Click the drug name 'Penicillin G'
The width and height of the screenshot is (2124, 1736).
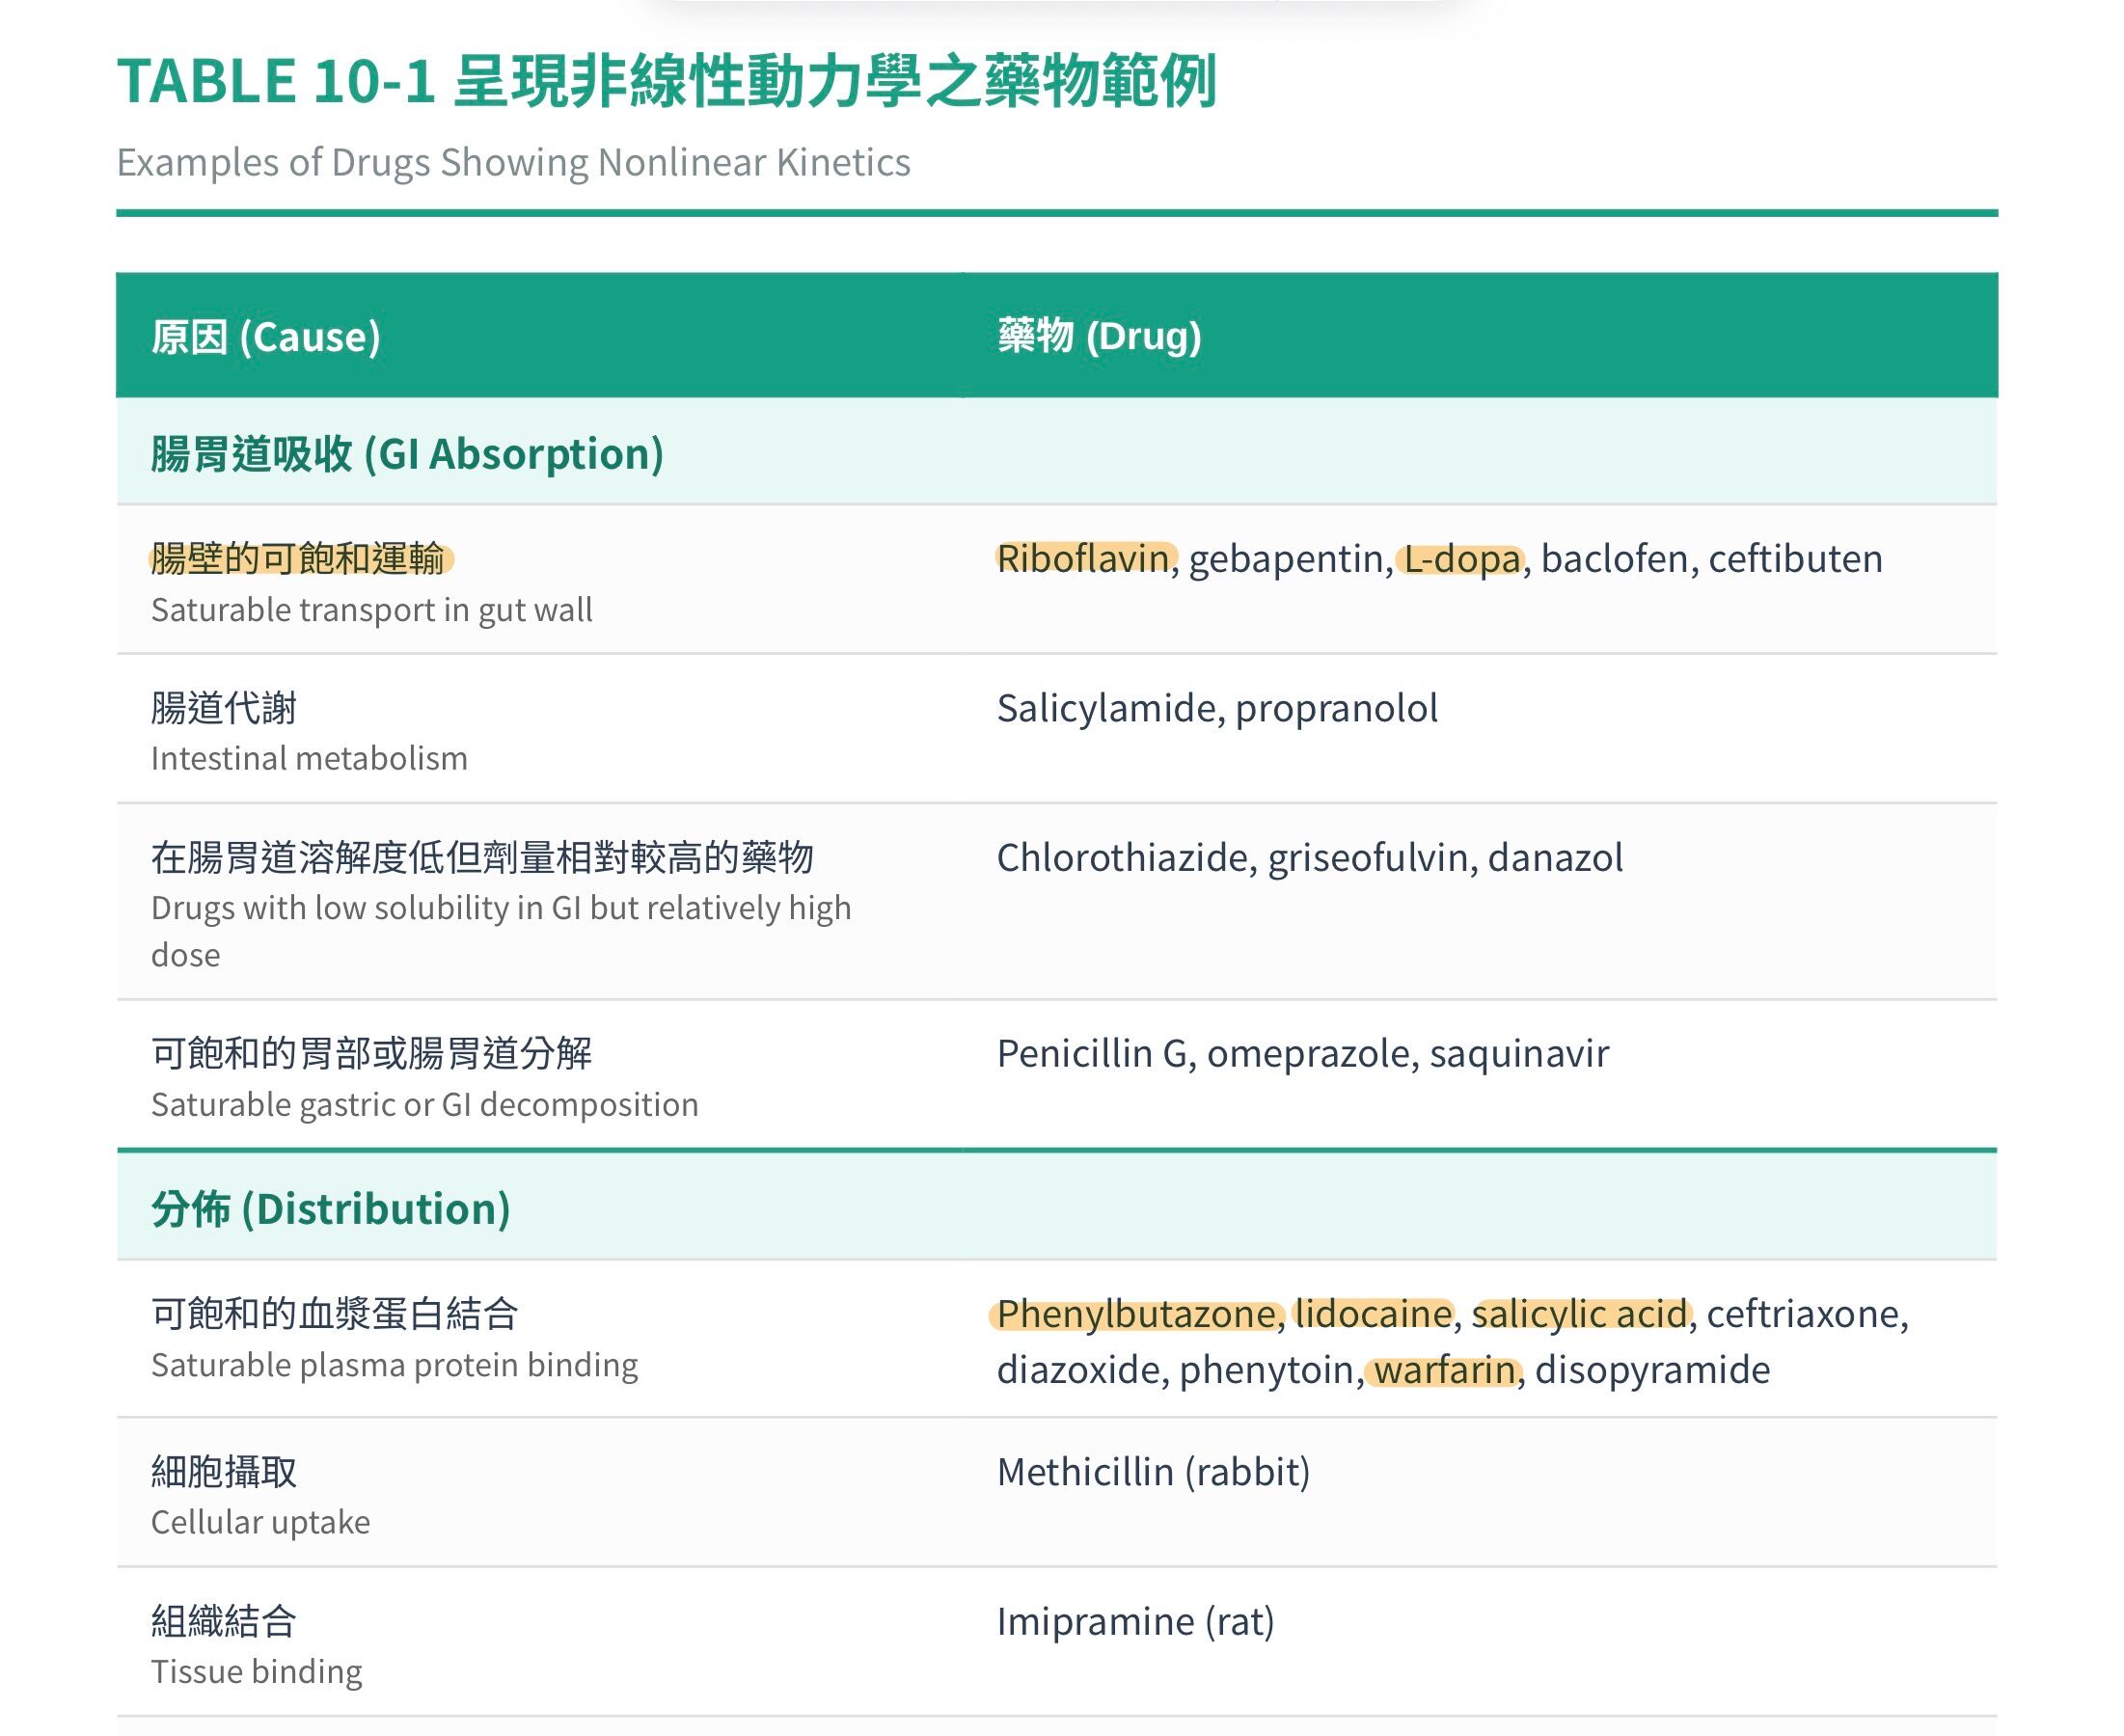pos(1091,1053)
